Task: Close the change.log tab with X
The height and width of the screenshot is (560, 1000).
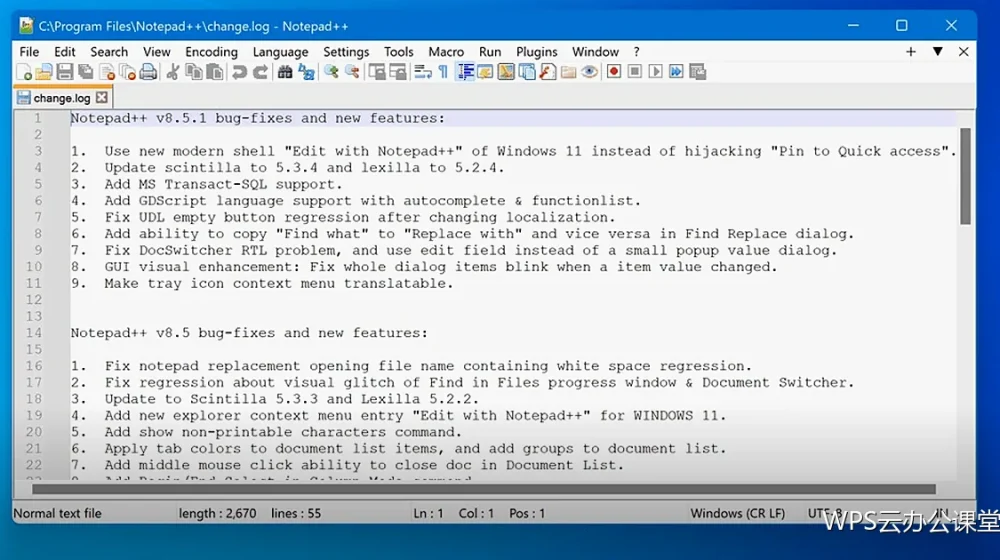Action: 101,98
